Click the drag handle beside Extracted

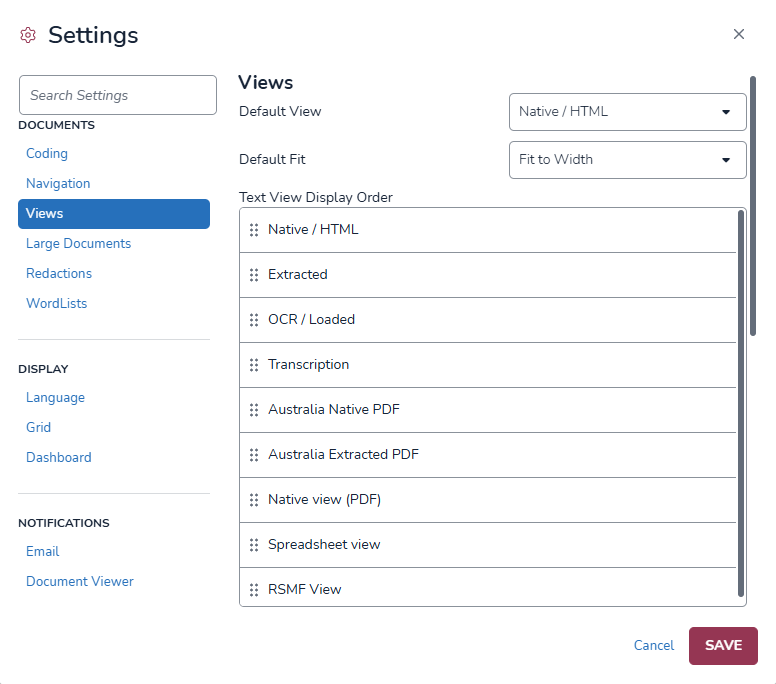pyautogui.click(x=254, y=275)
